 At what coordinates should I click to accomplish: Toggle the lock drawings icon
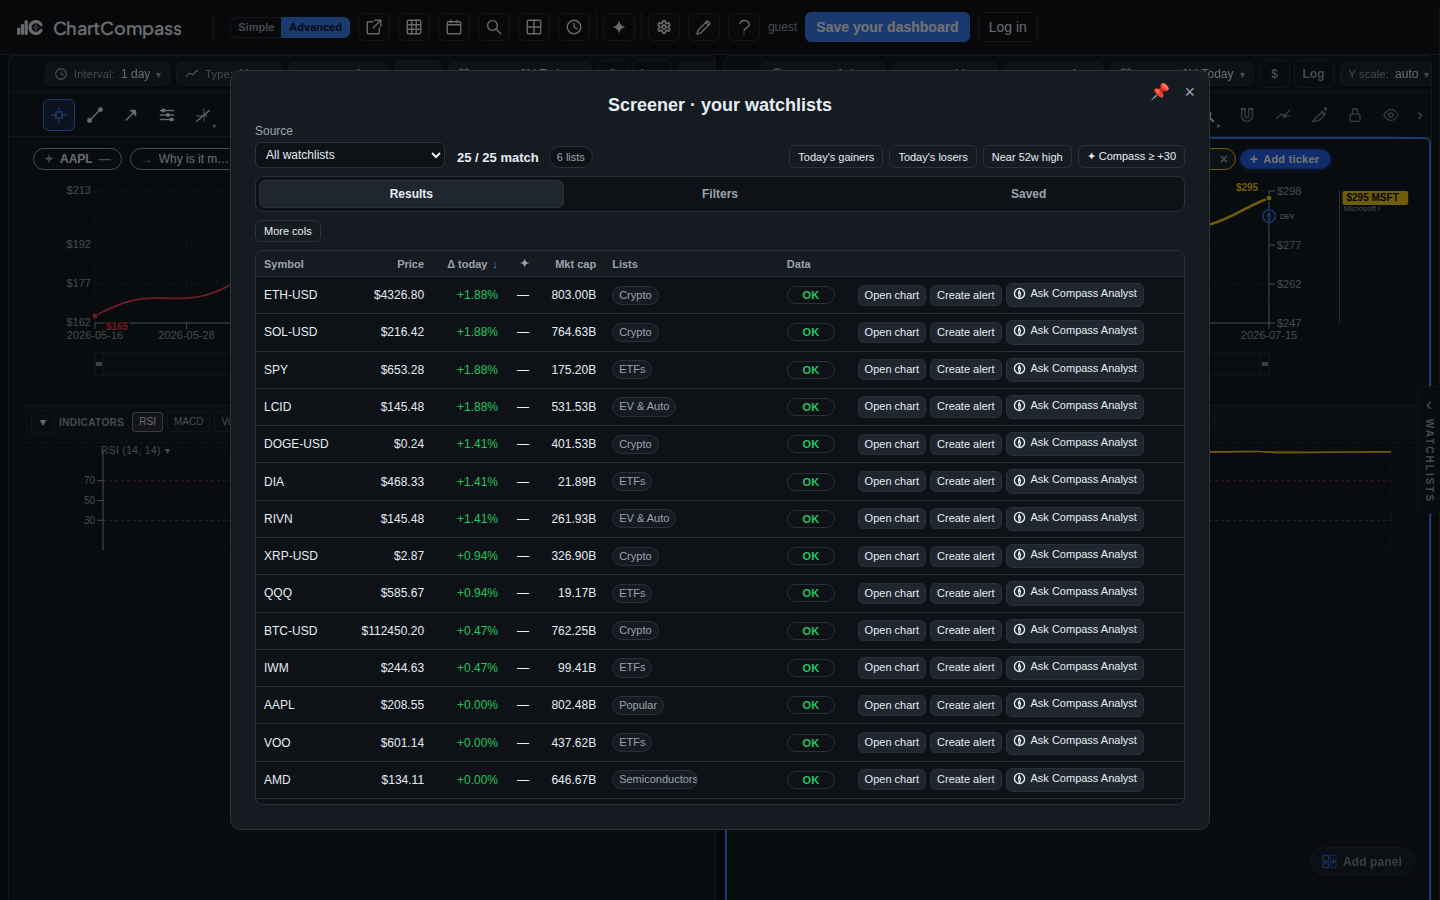(x=1355, y=115)
